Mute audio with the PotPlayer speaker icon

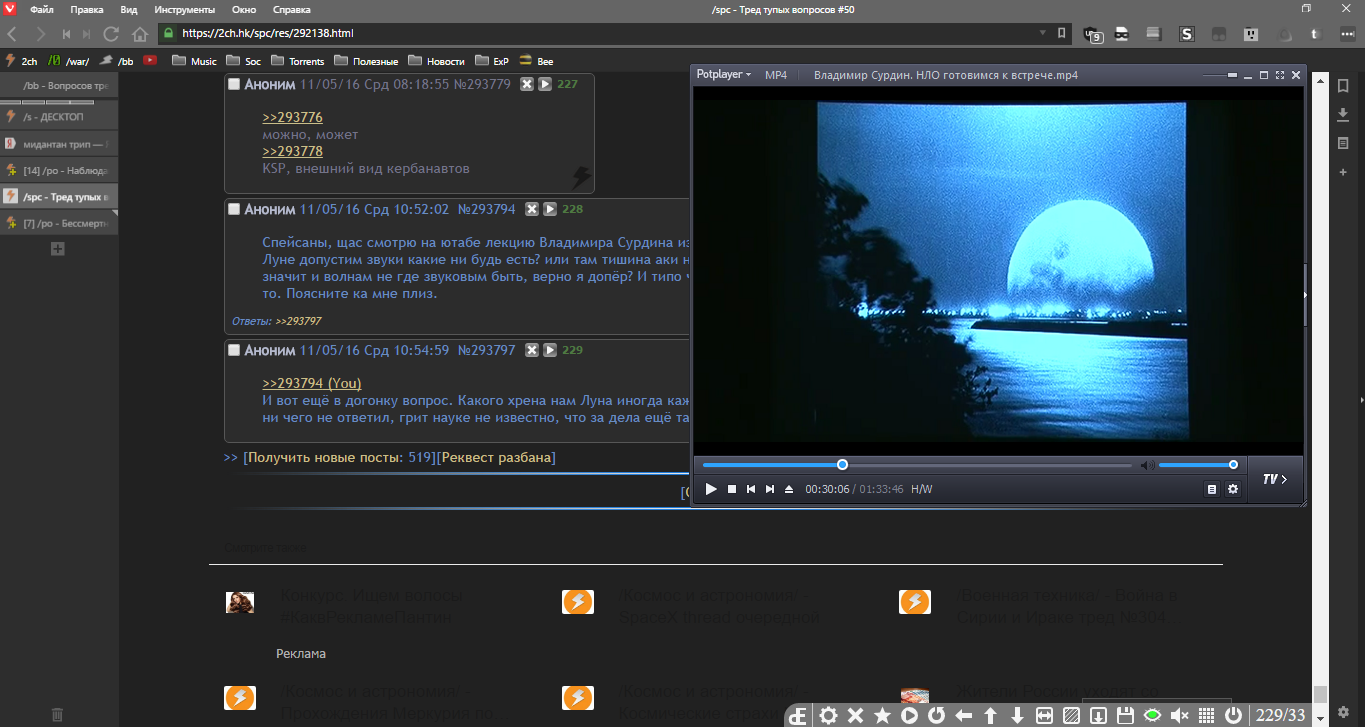pos(1147,465)
